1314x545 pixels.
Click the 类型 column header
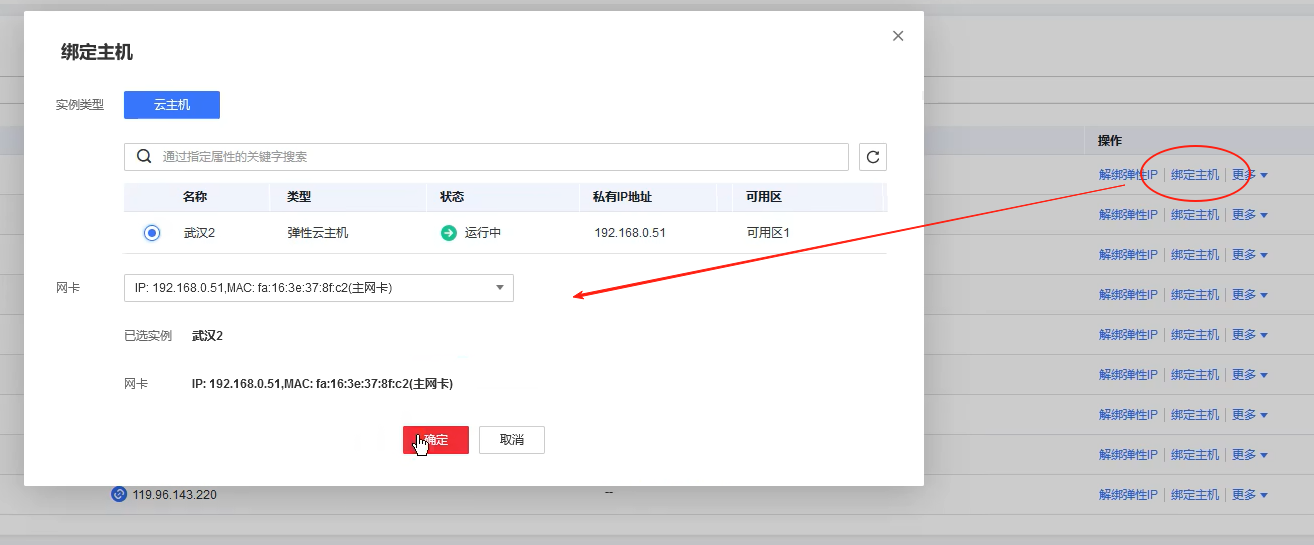299,197
